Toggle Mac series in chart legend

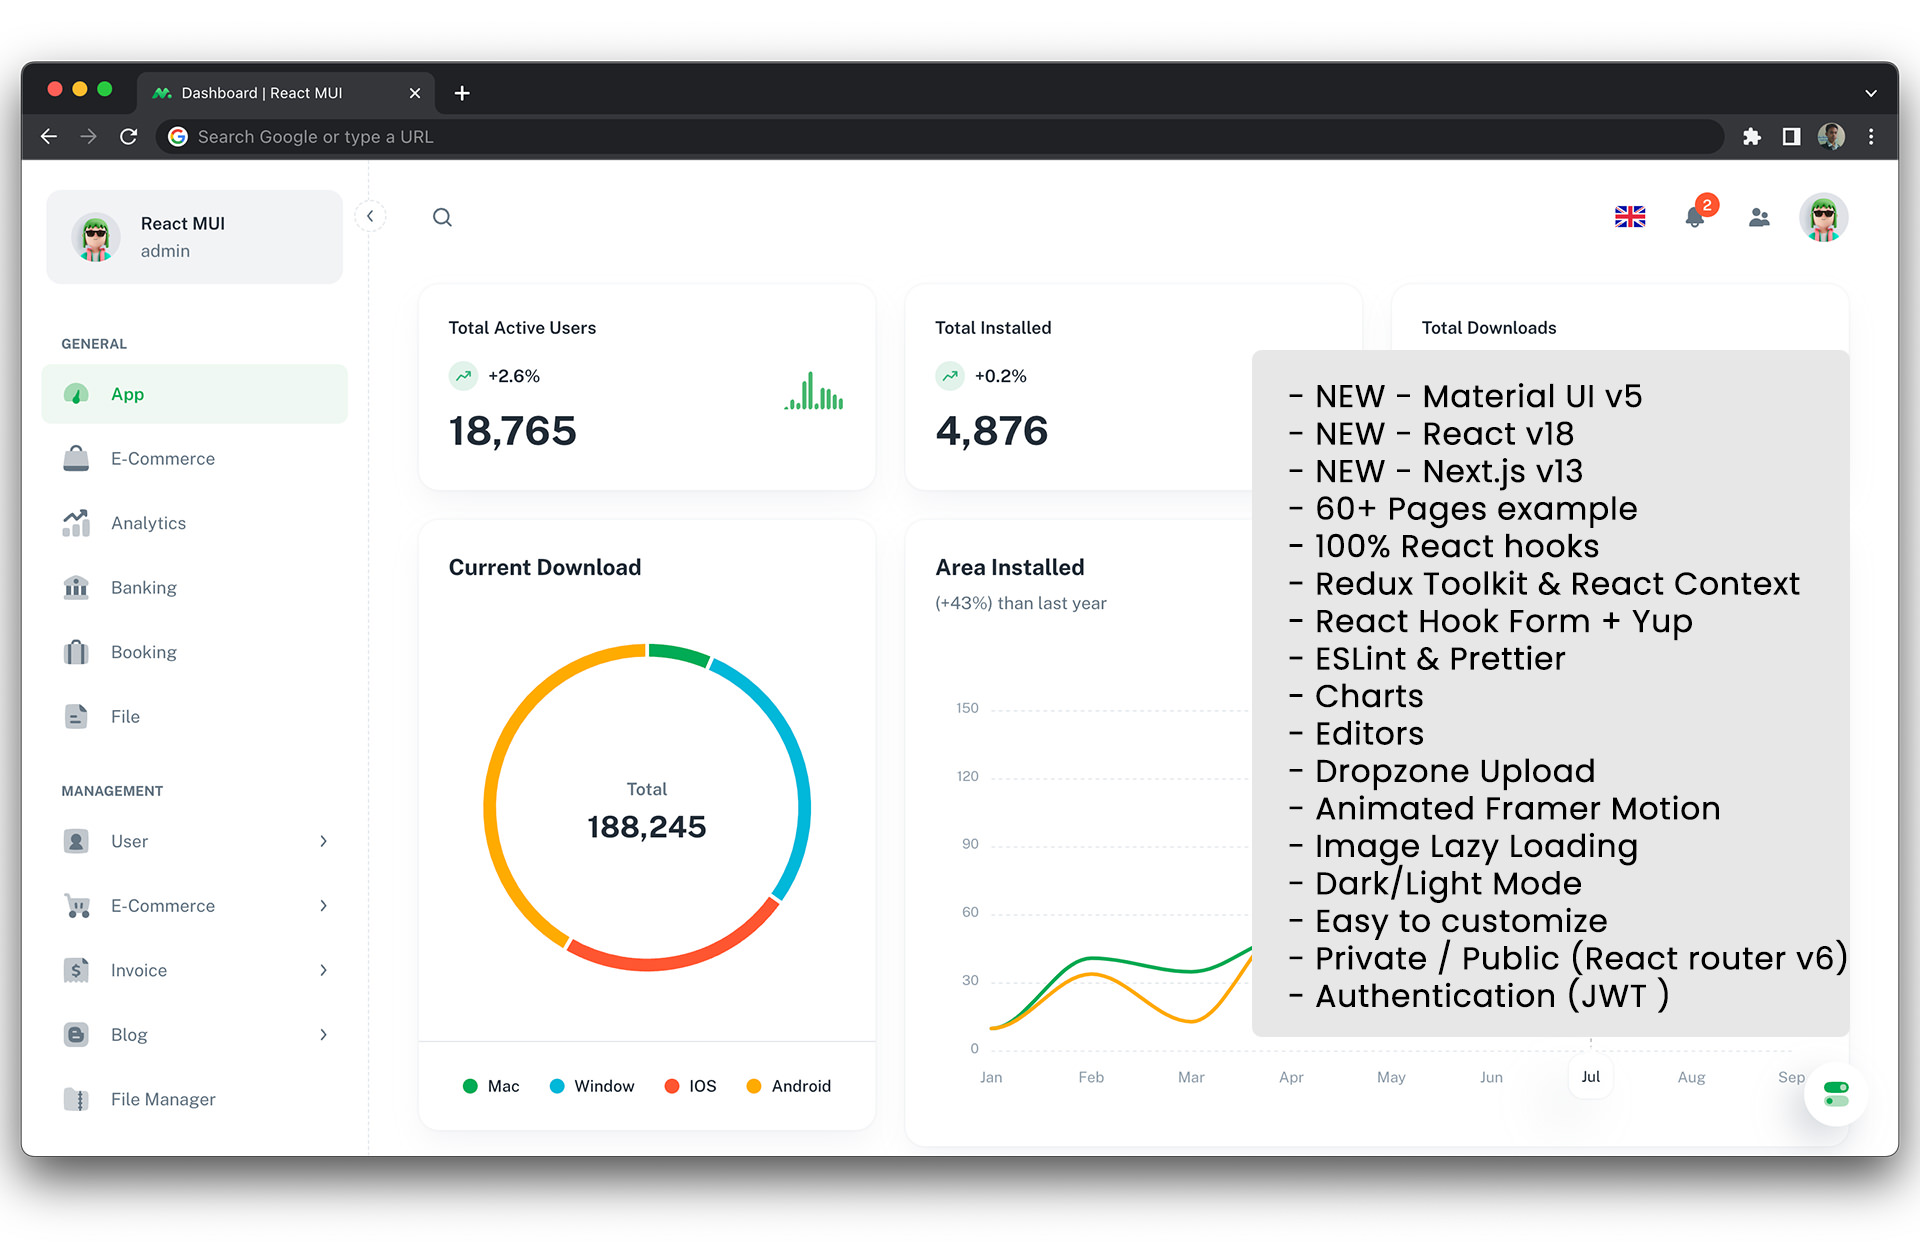[x=491, y=1086]
